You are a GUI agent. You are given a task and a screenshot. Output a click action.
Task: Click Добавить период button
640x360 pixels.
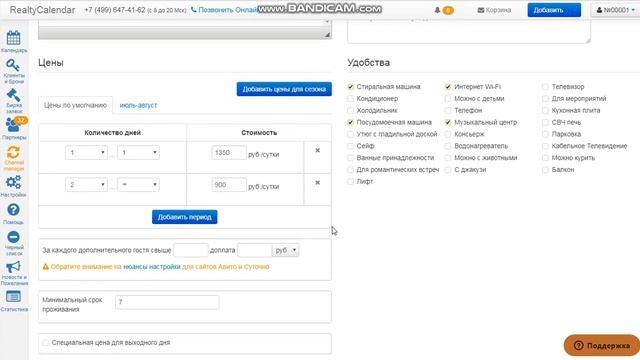pyautogui.click(x=184, y=217)
